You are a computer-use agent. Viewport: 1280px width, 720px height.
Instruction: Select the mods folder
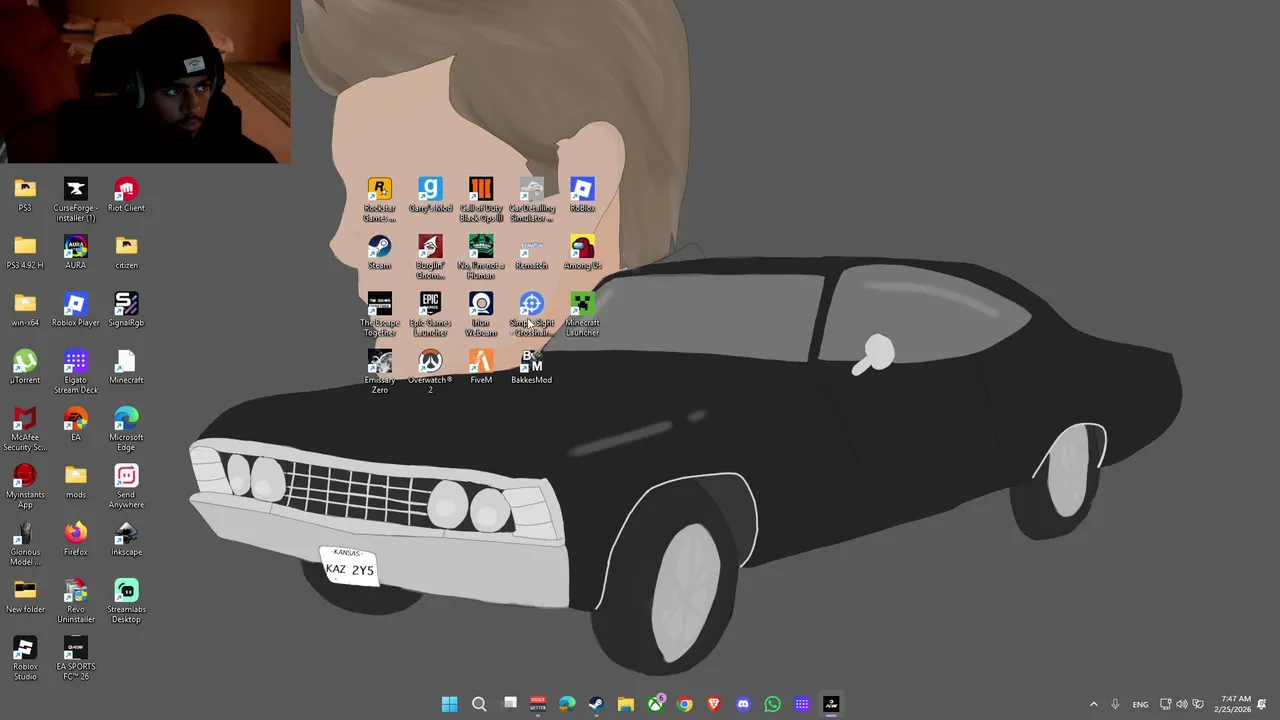75,480
